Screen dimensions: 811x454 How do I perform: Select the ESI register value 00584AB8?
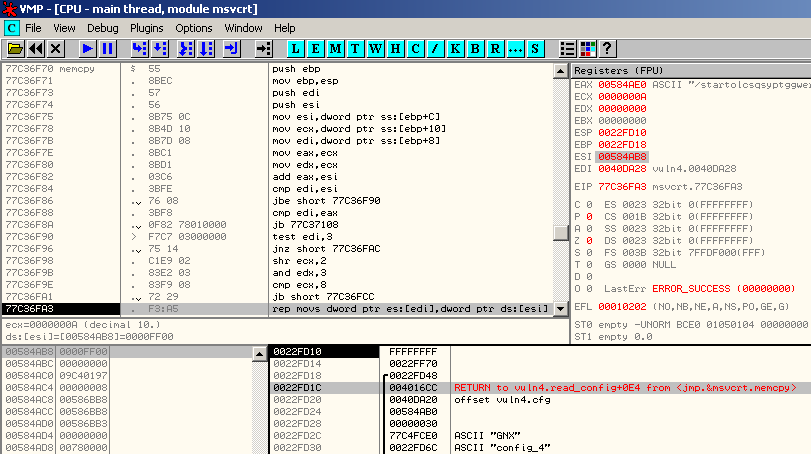[622, 157]
